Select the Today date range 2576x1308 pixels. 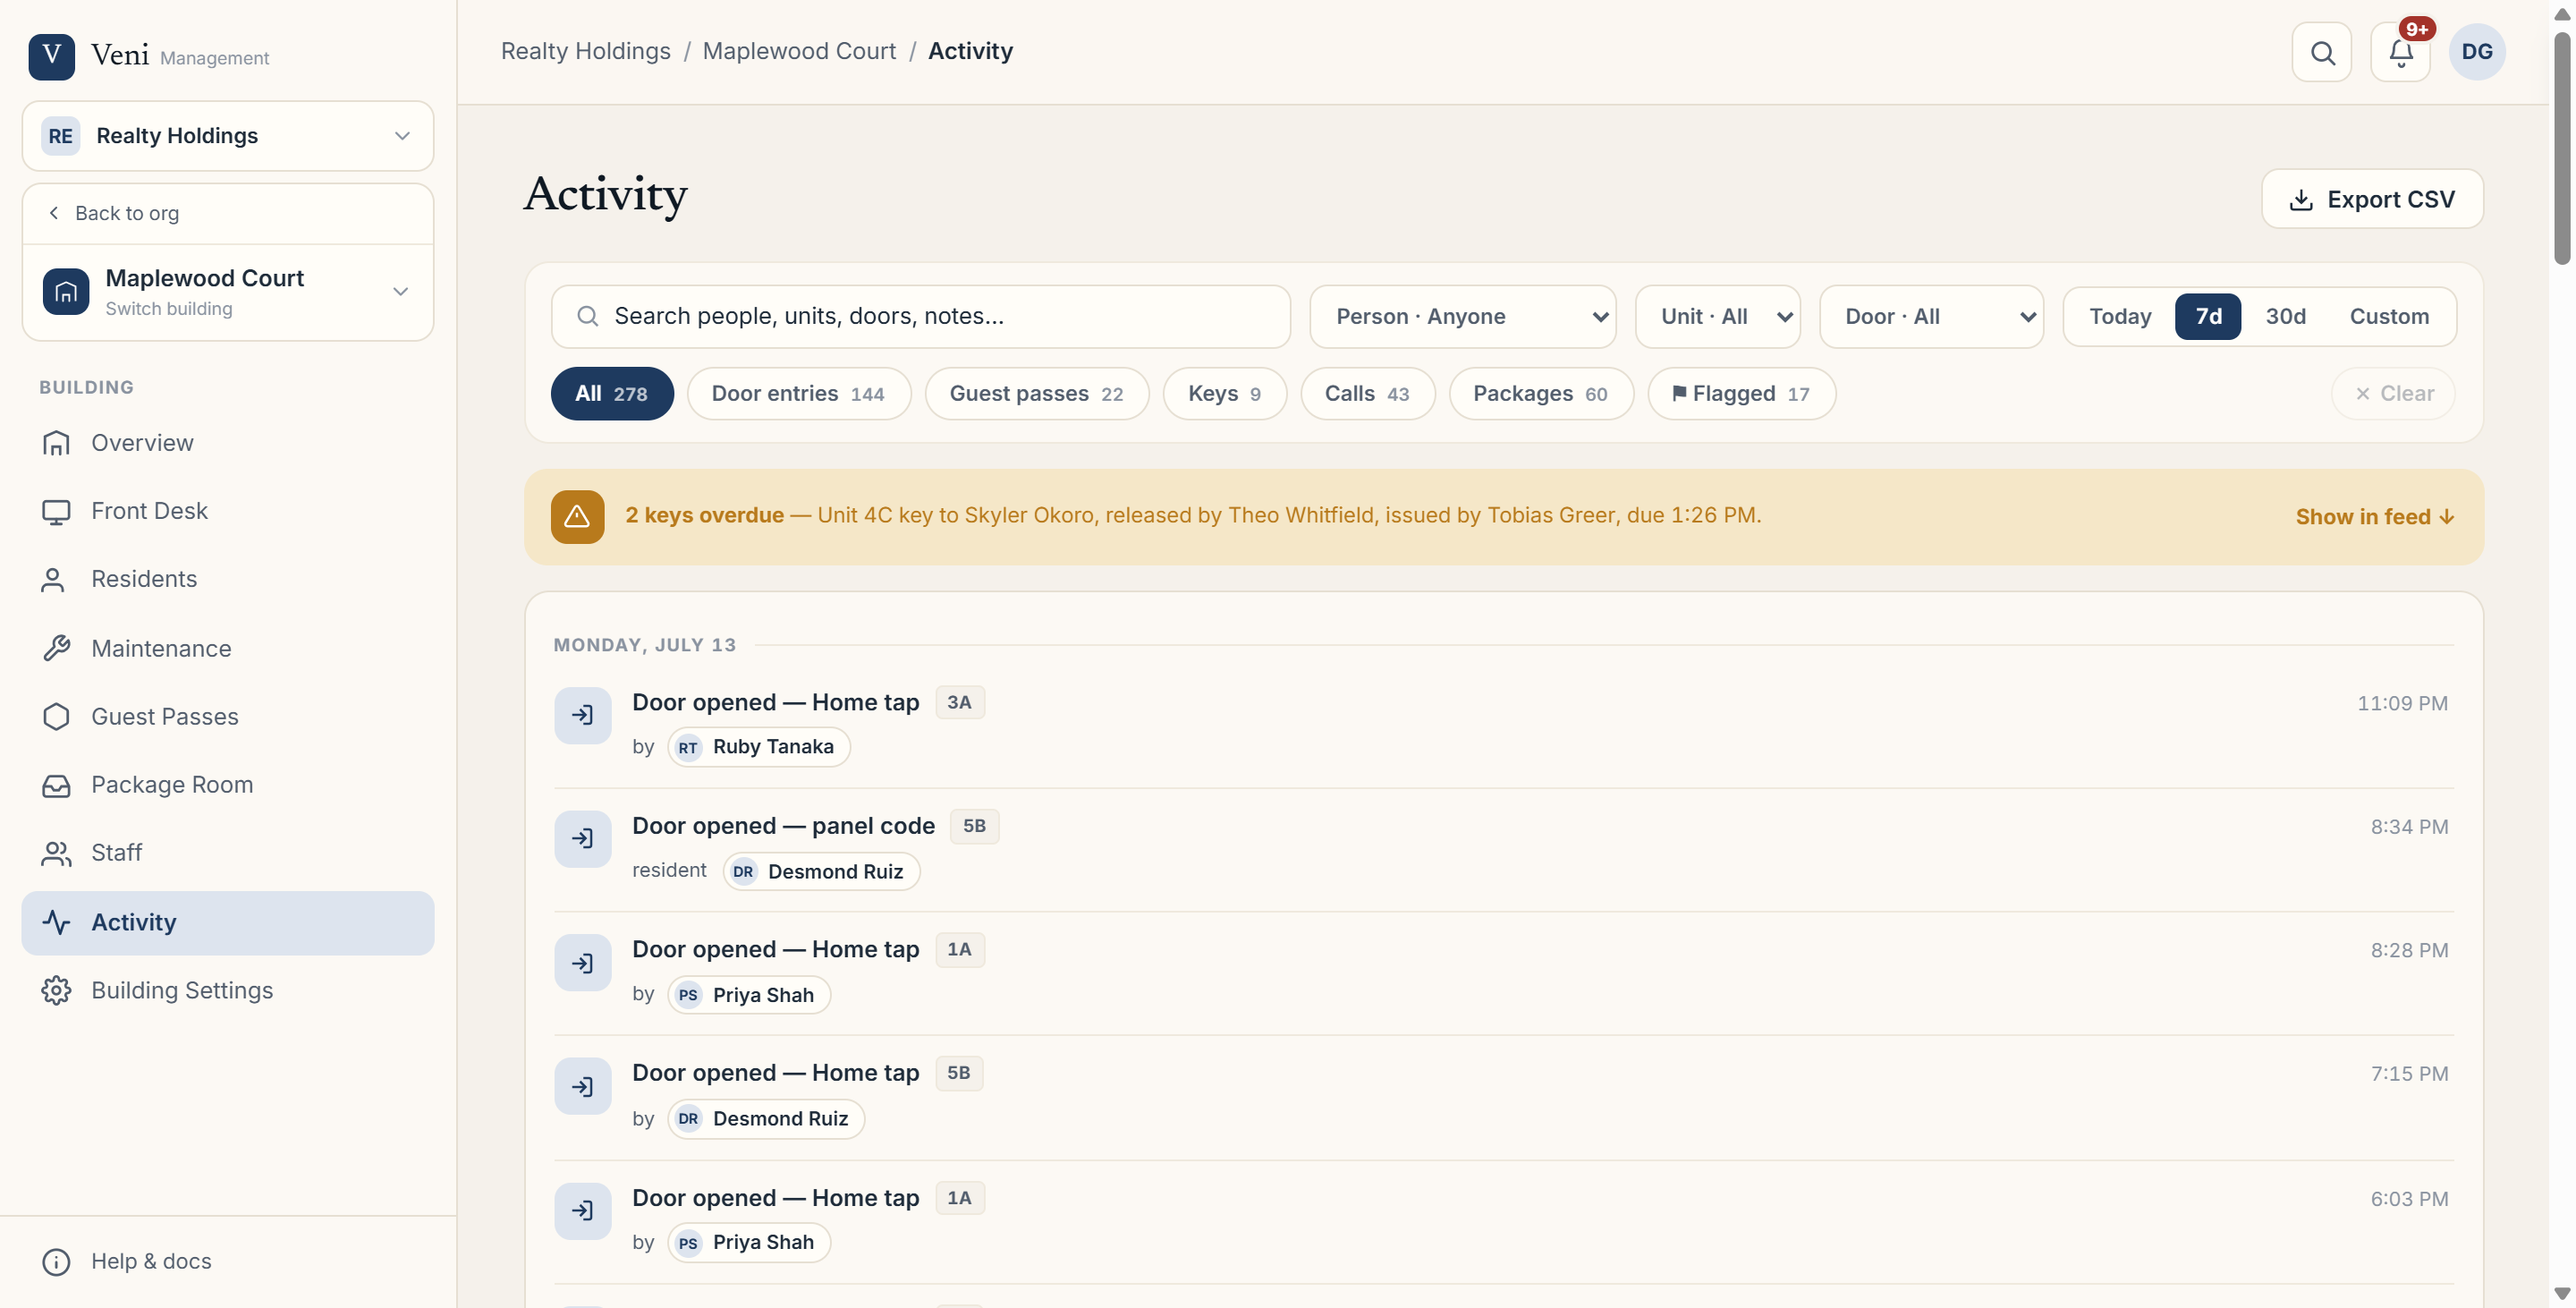(x=2119, y=316)
